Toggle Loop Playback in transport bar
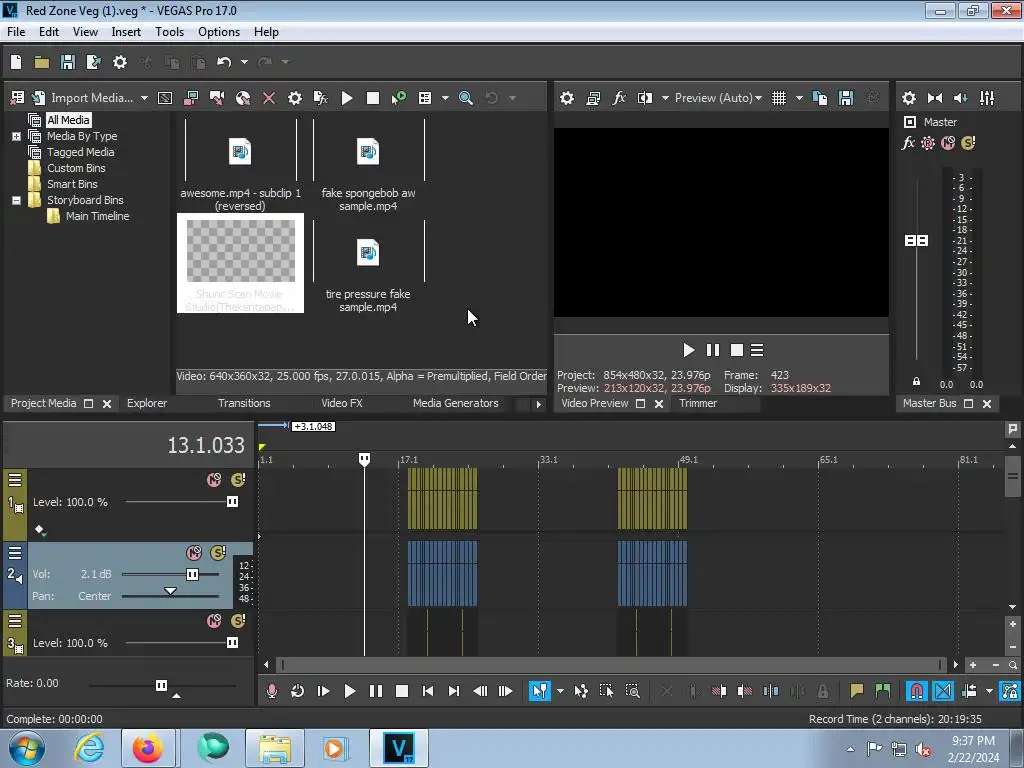 (297, 691)
